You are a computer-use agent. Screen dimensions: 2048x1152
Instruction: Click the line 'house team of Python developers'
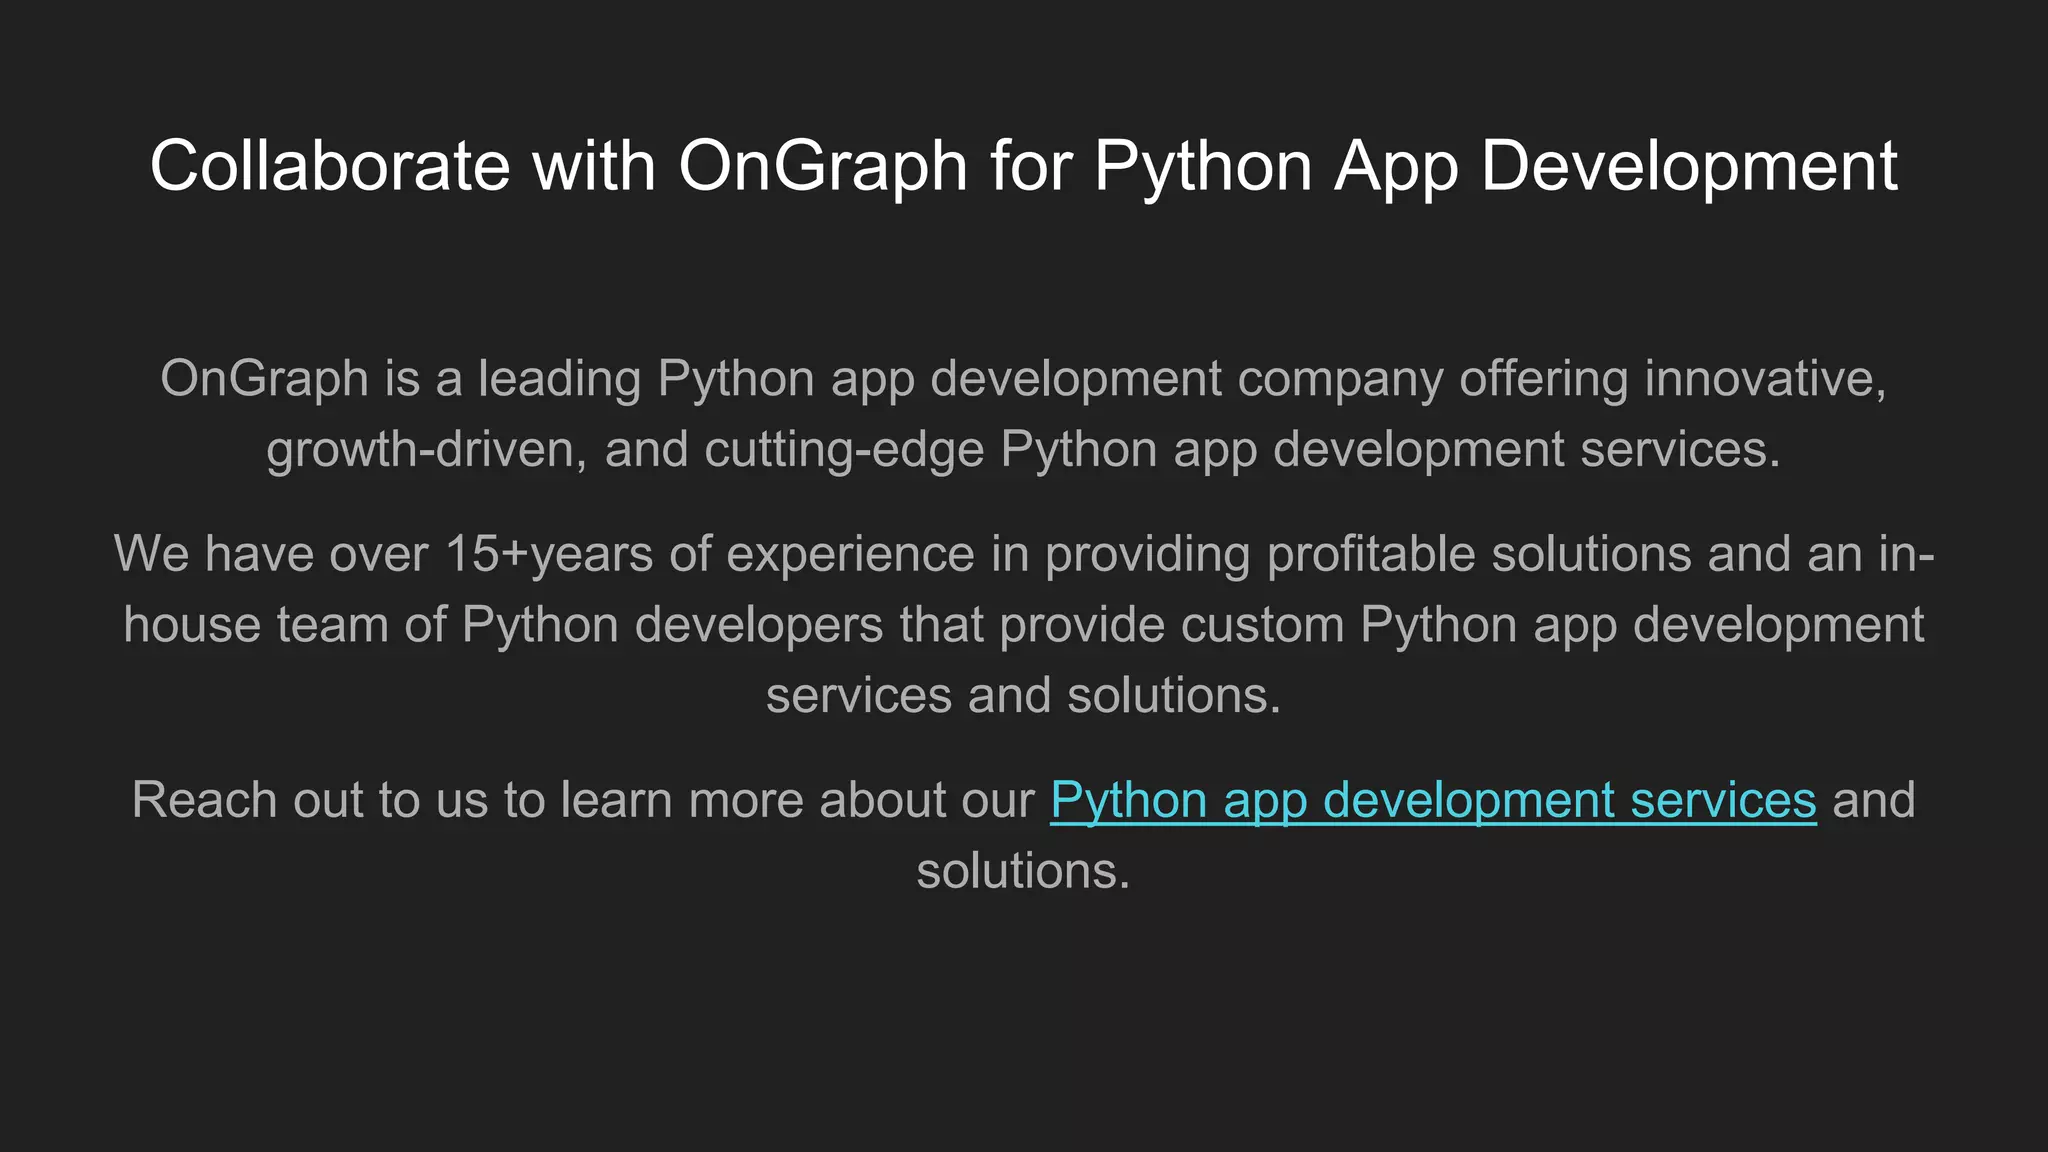click(1023, 625)
